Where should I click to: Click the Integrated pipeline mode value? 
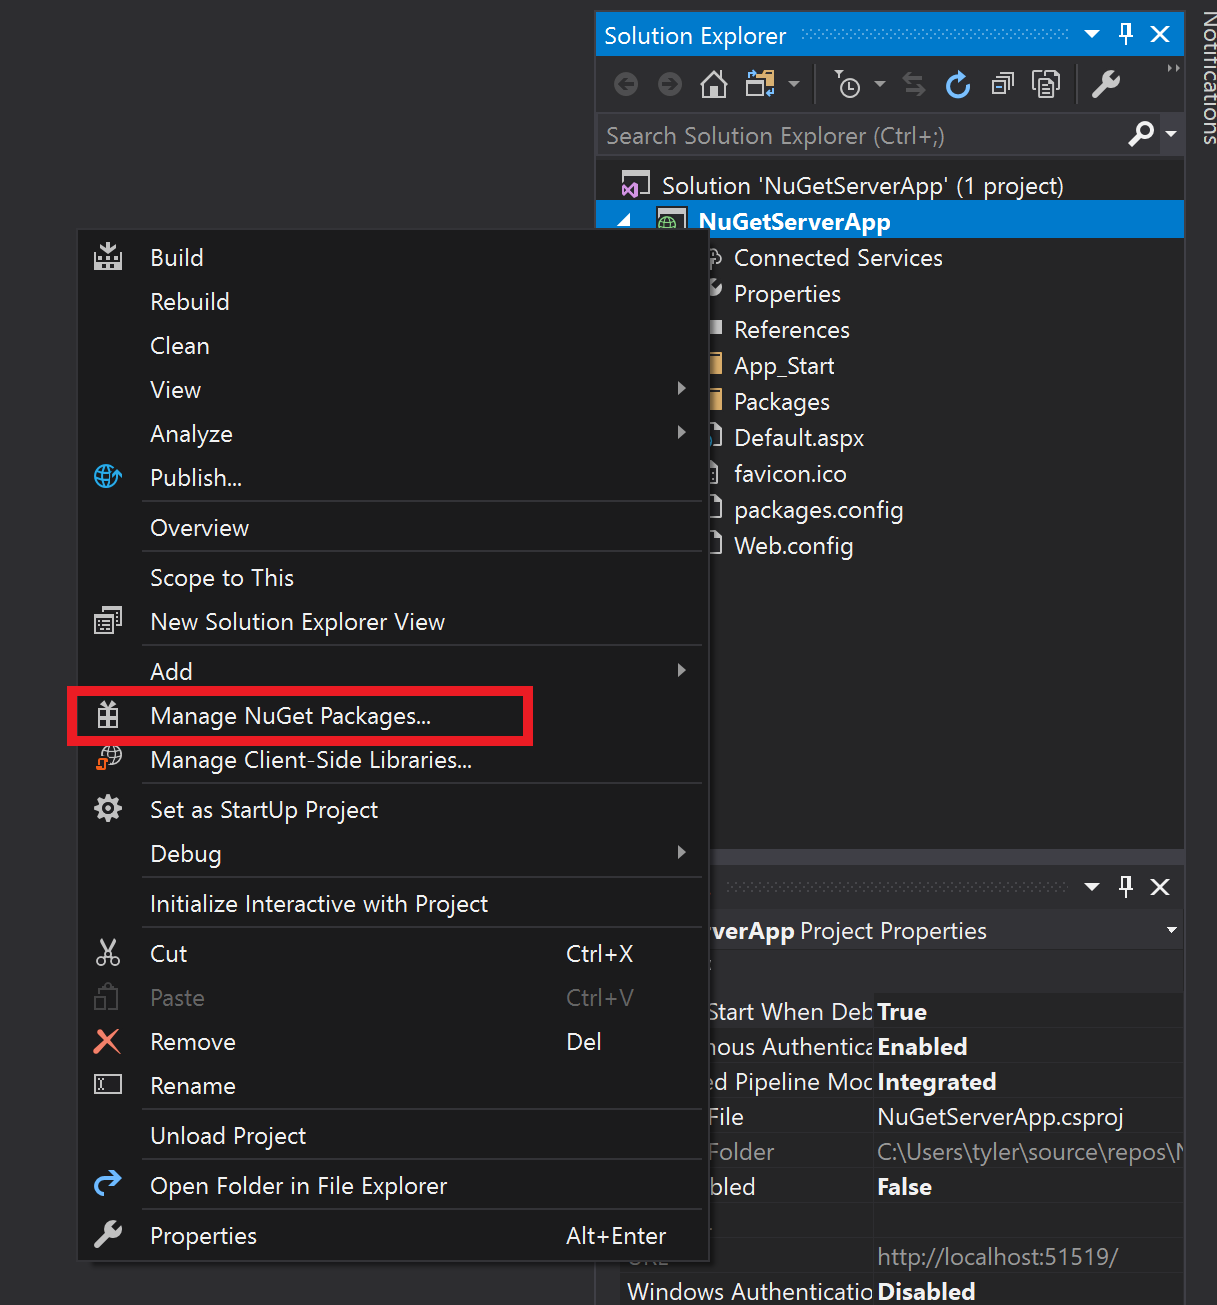(x=936, y=1081)
